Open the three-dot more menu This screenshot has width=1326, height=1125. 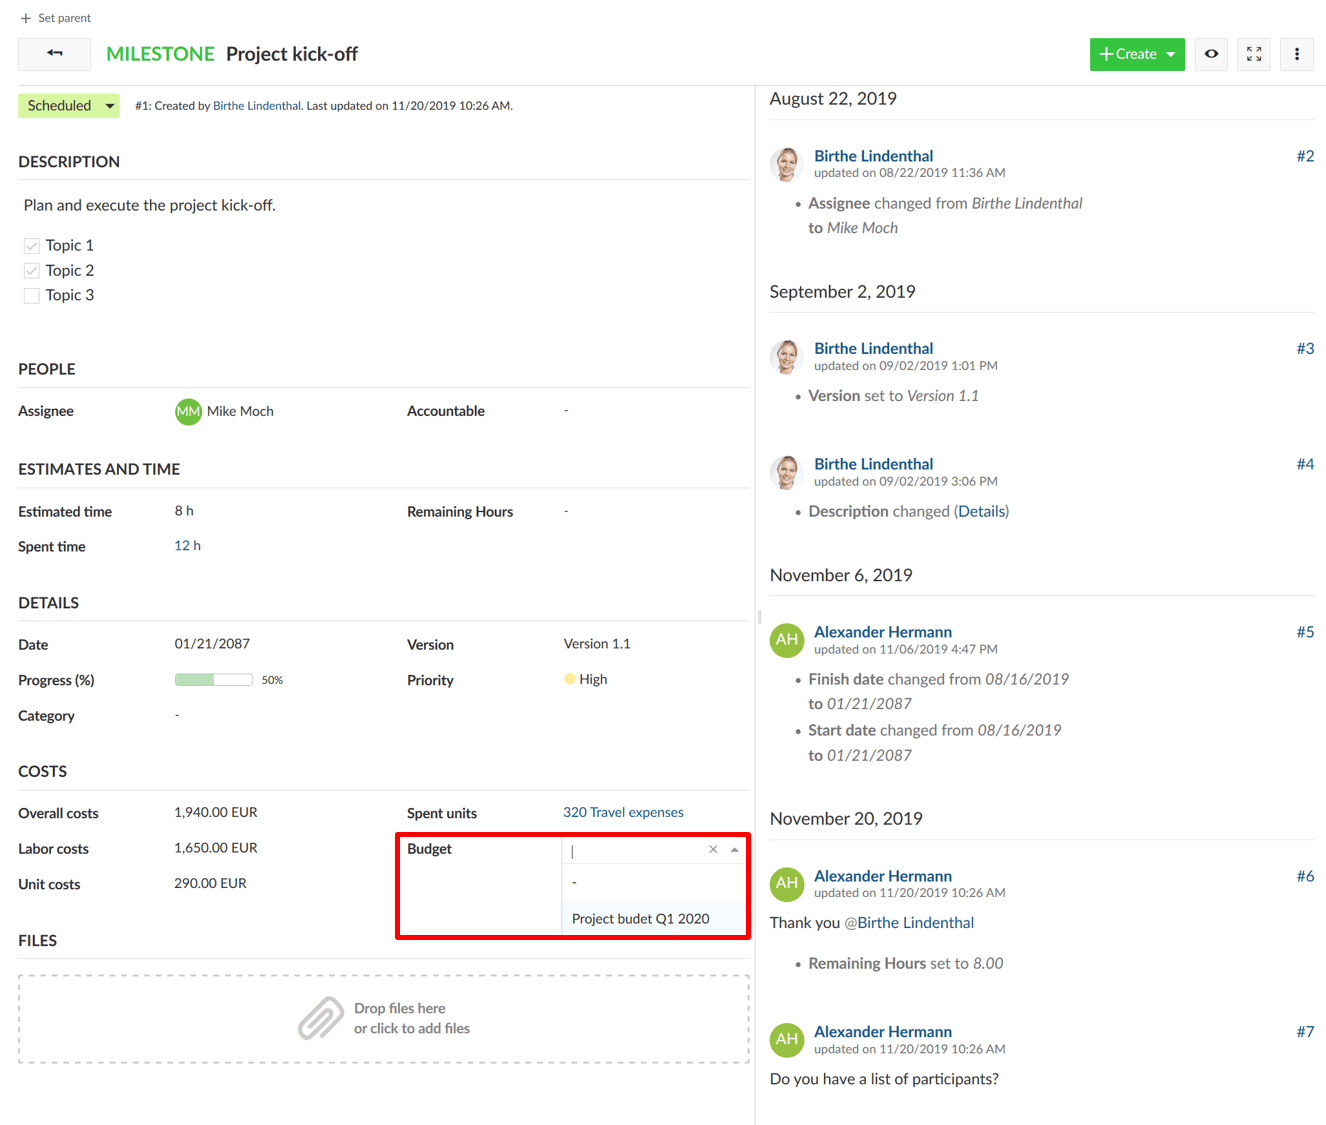pos(1297,54)
